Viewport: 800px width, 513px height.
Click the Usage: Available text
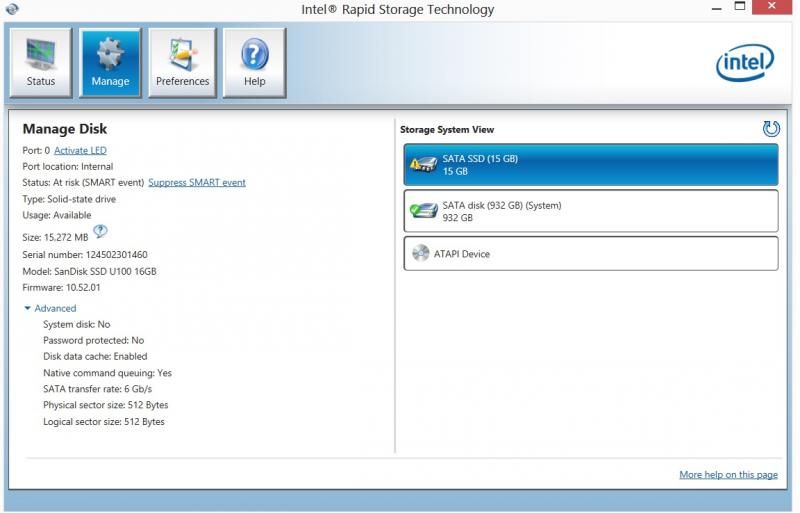click(57, 215)
